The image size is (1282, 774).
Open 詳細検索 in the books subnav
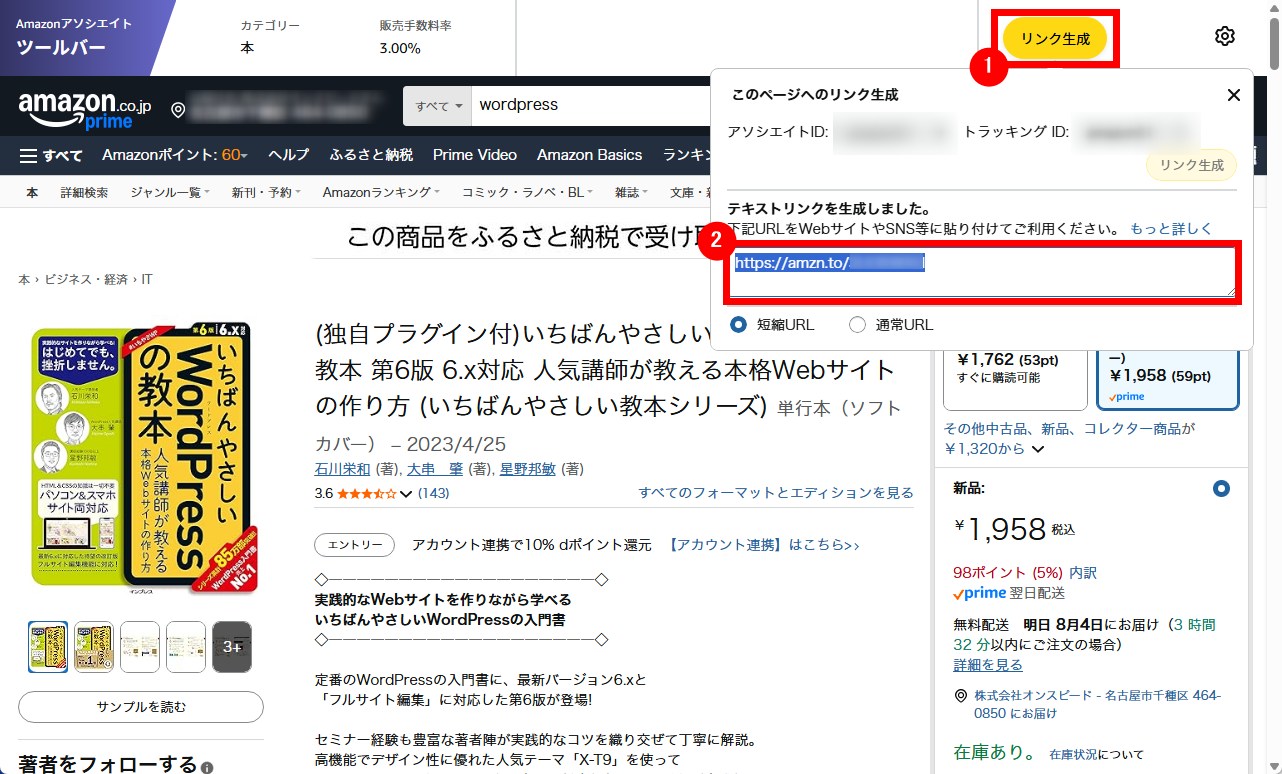pos(84,192)
